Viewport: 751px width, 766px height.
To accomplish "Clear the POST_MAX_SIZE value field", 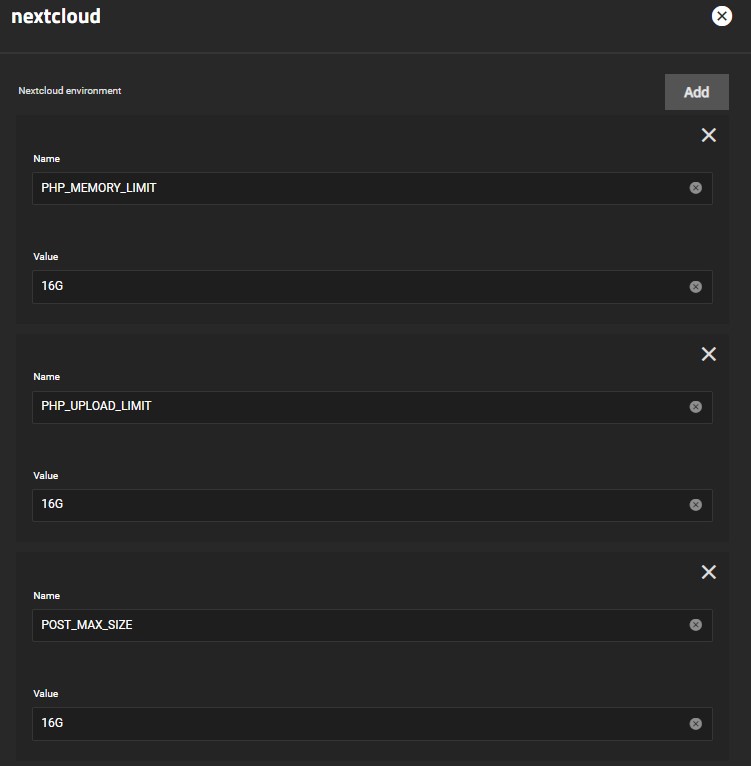I will 695,724.
